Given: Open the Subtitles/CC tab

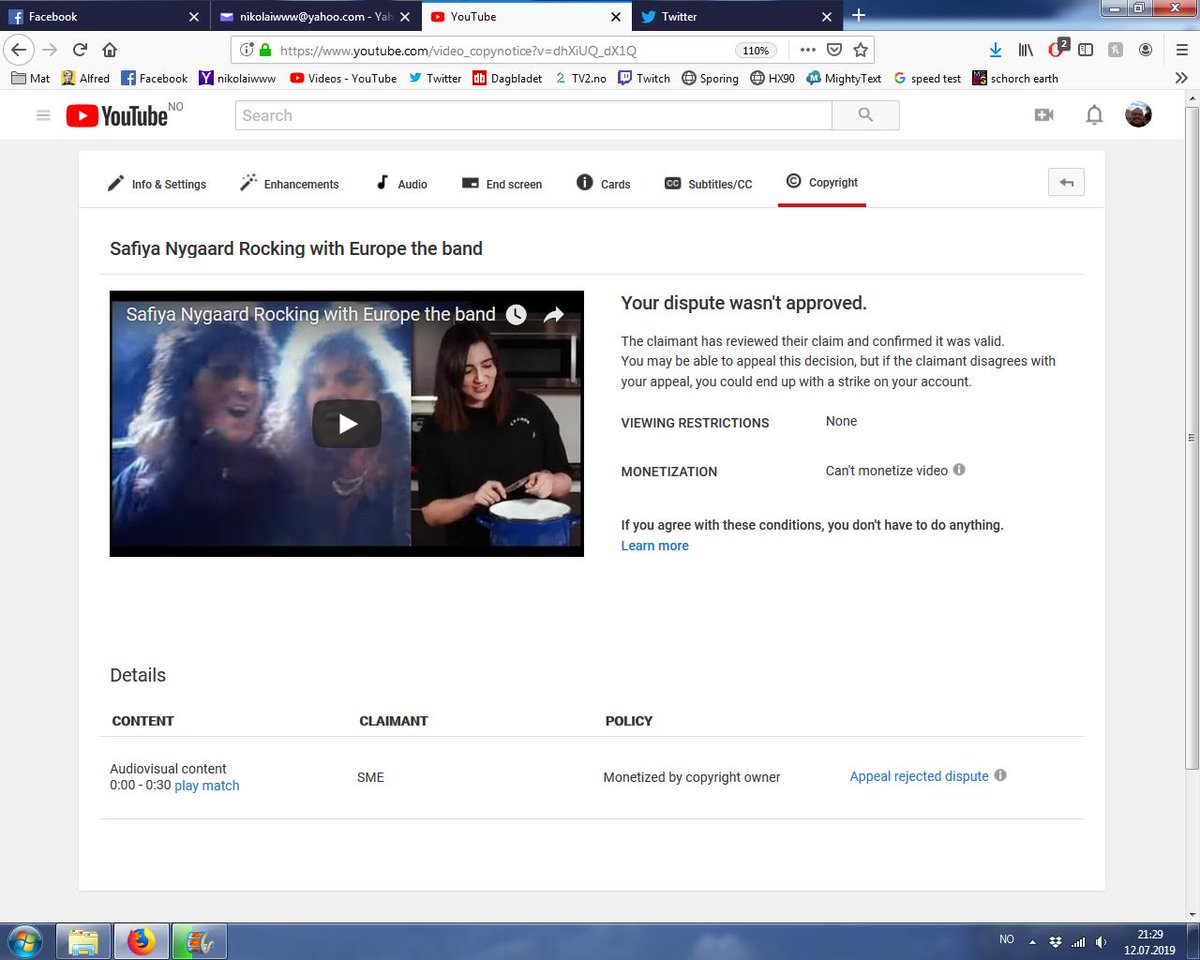Looking at the screenshot, I should (709, 183).
